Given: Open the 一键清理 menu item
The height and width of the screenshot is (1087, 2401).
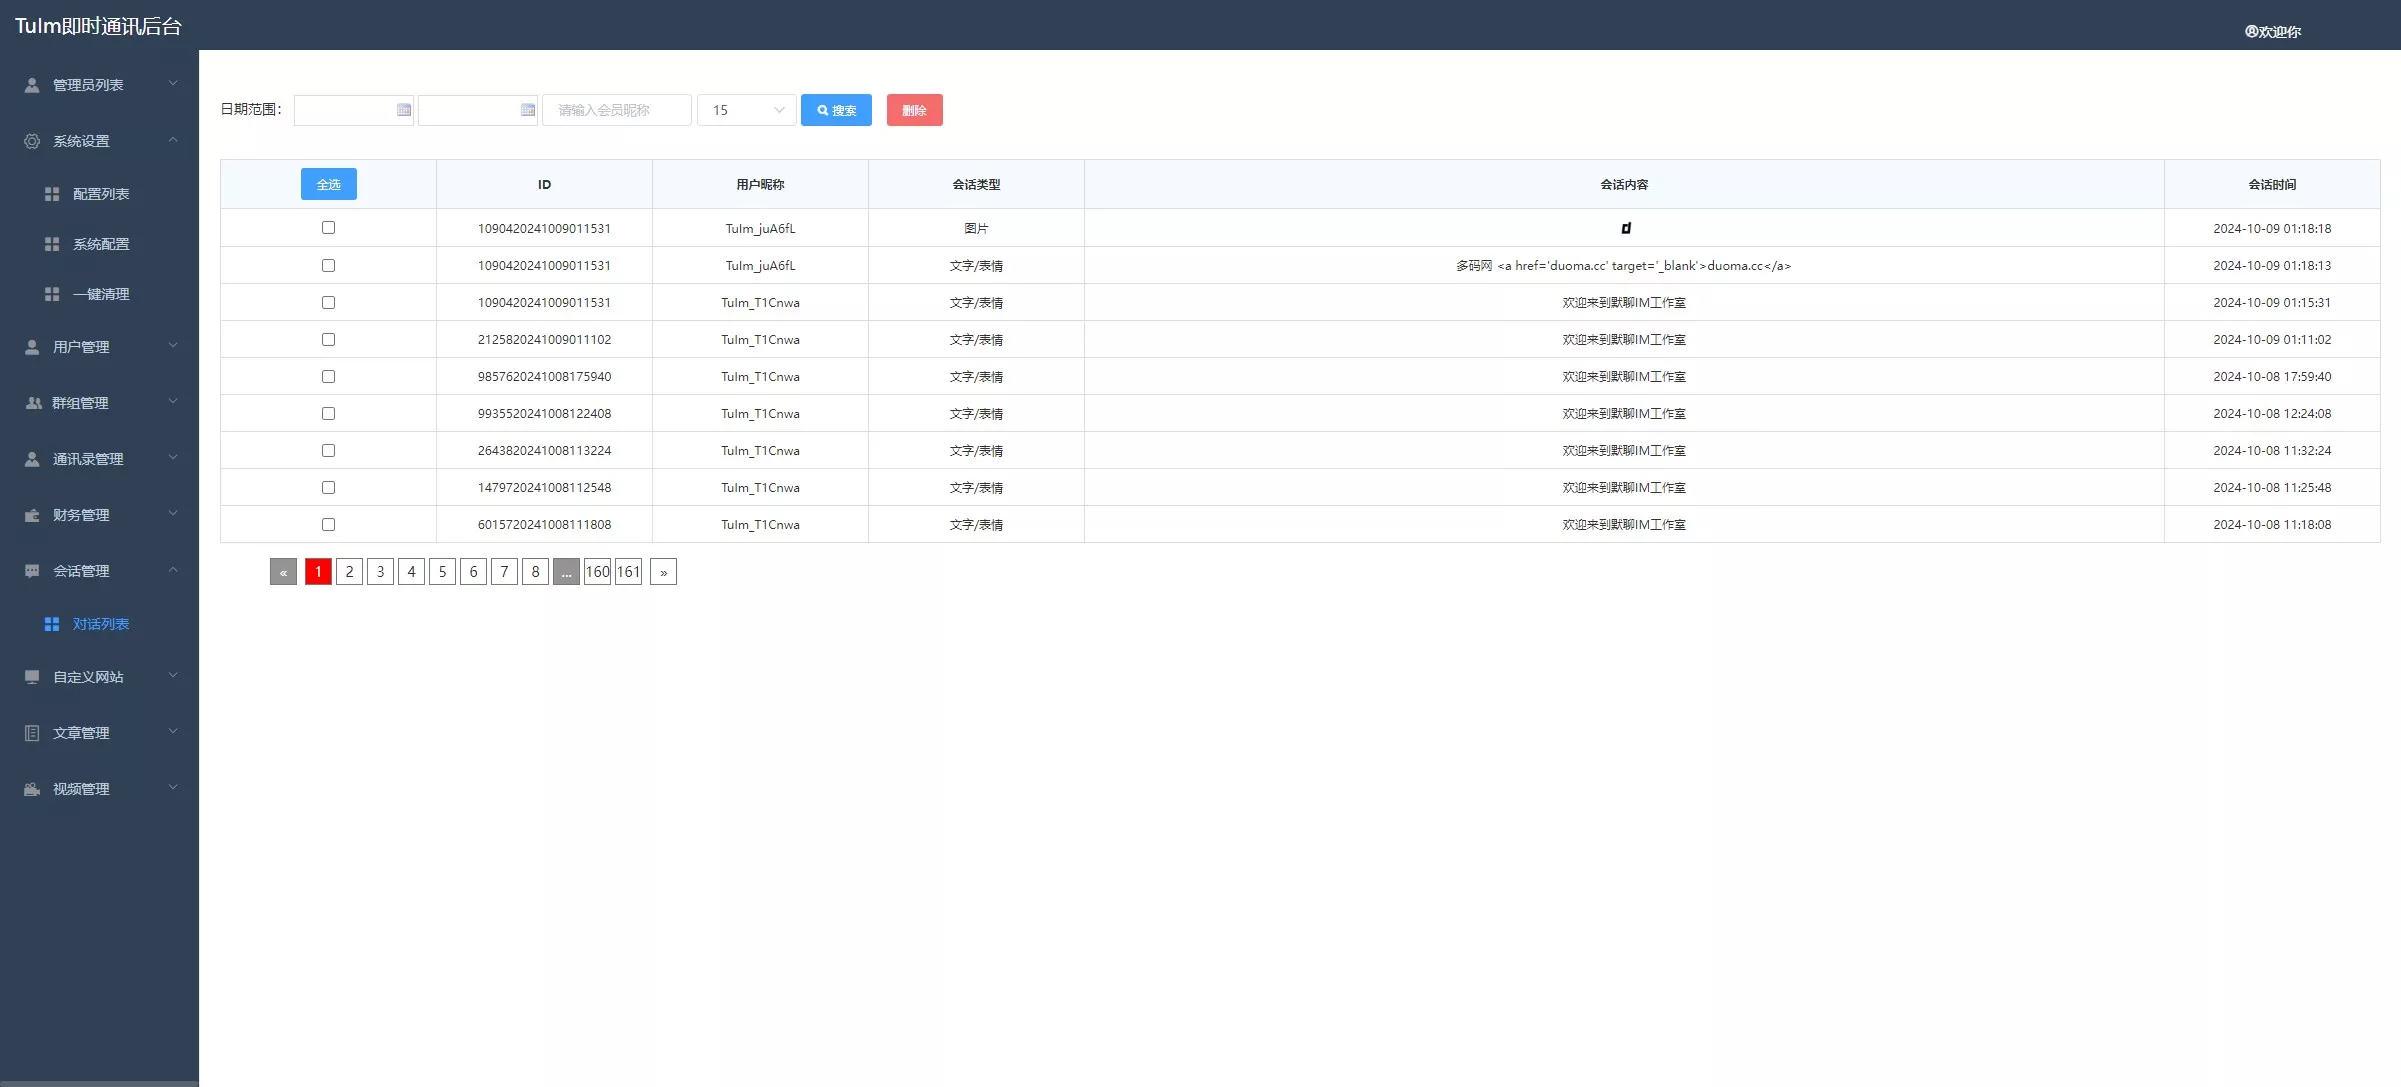Looking at the screenshot, I should (101, 294).
